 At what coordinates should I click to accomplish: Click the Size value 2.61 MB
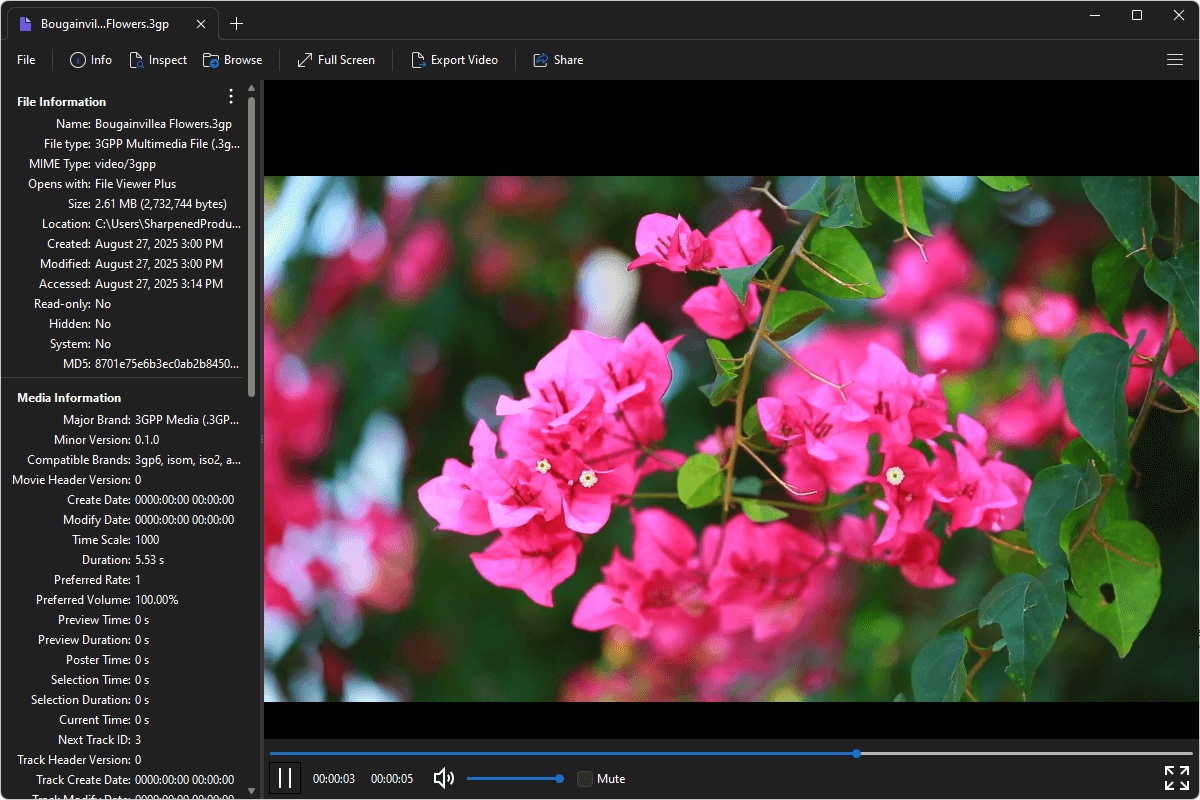pyautogui.click(x=161, y=204)
